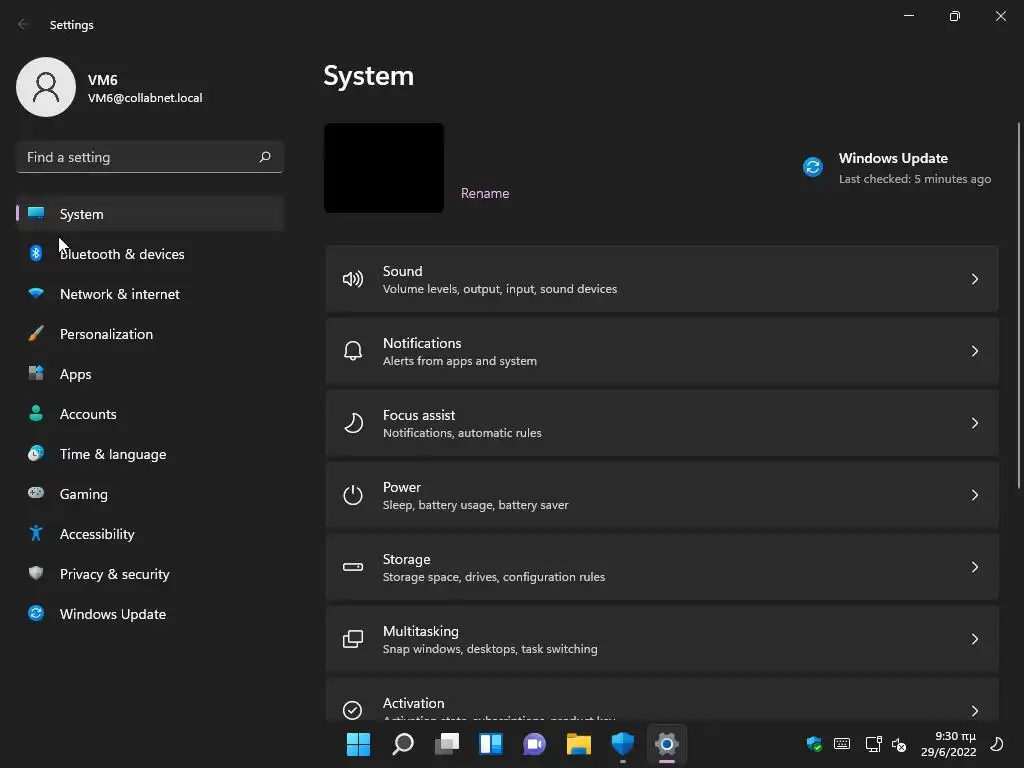The width and height of the screenshot is (1024, 768).
Task: Click the moon icon on Focus assist row
Action: [x=353, y=423]
